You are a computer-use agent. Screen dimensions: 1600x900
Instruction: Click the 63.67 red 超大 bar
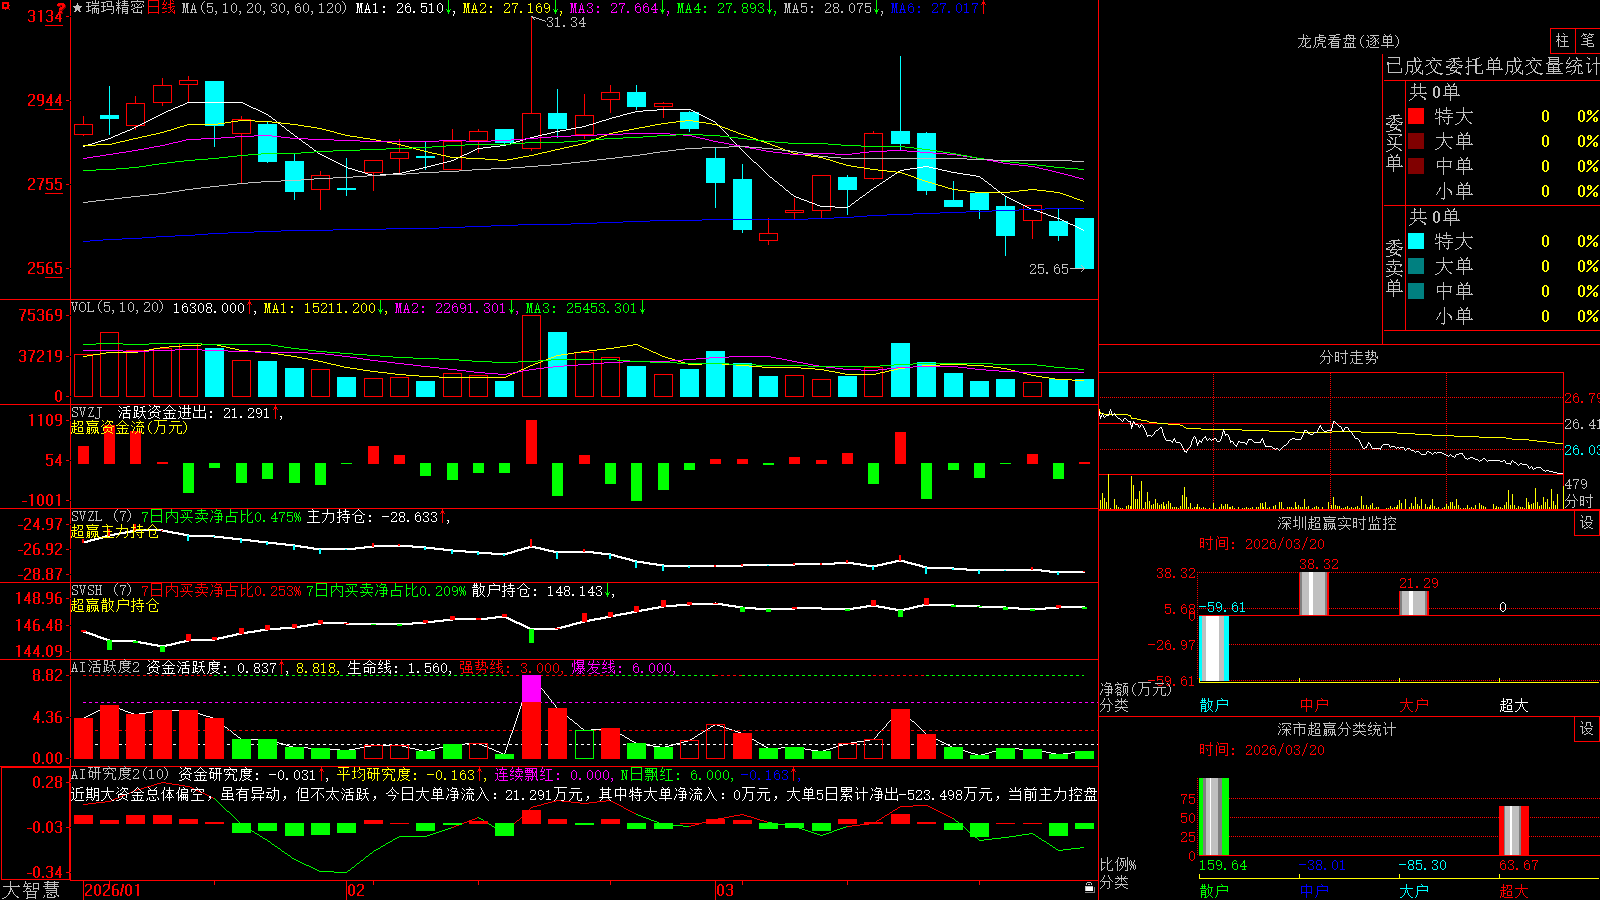click(x=1514, y=831)
